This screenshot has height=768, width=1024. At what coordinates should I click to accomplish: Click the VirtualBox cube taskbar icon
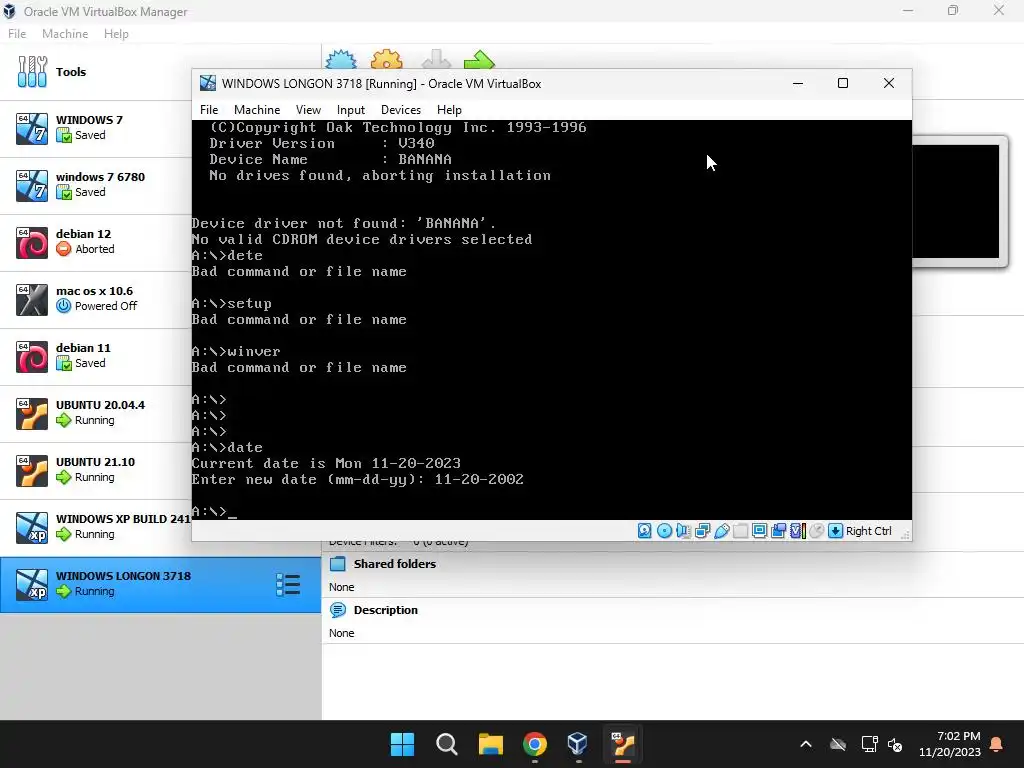point(578,744)
